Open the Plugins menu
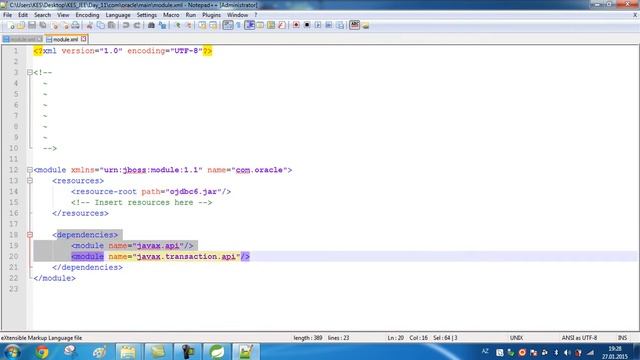The width and height of the screenshot is (640, 360). tap(211, 15)
